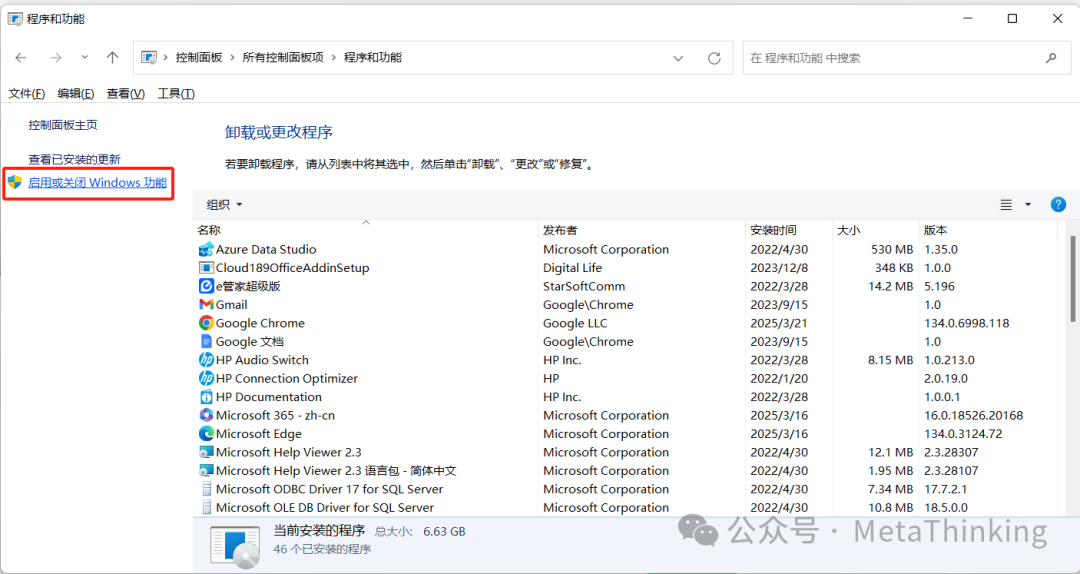
Task: Click the Azure Data Studio program icon
Action: click(x=206, y=249)
